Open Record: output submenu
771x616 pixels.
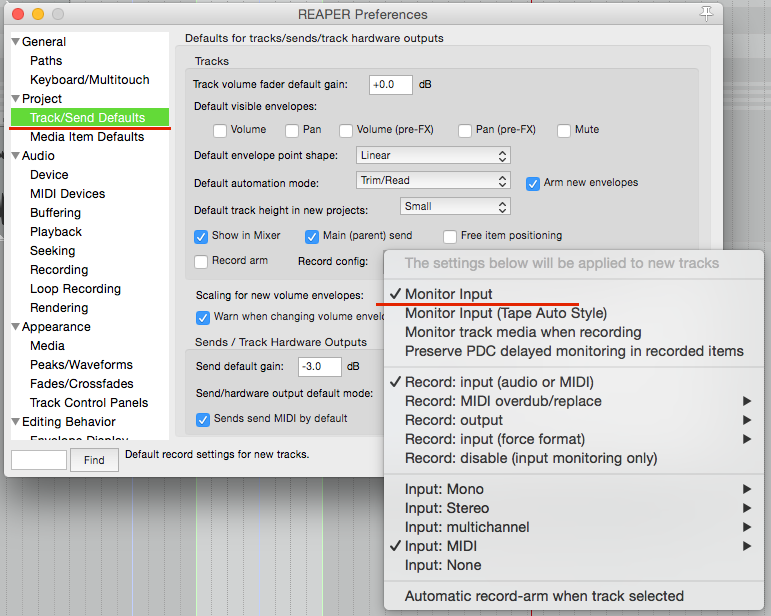click(x=574, y=420)
